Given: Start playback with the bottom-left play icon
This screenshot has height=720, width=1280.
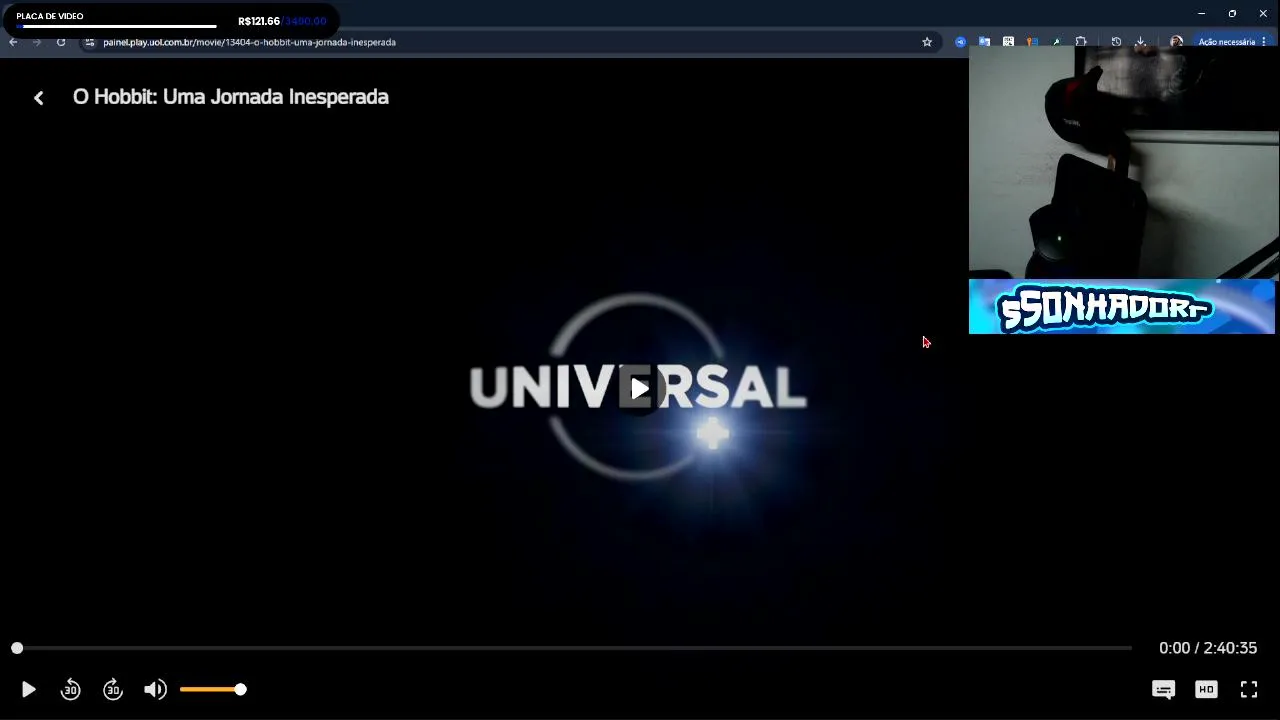Looking at the screenshot, I should pos(28,689).
